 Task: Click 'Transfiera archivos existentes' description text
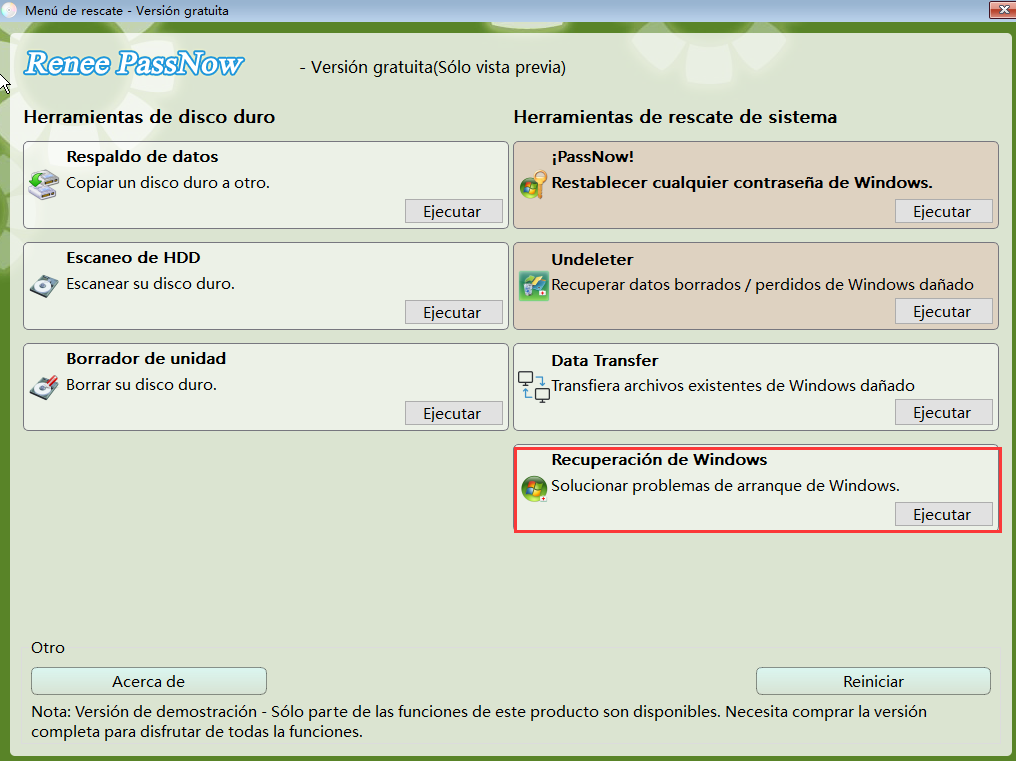733,386
